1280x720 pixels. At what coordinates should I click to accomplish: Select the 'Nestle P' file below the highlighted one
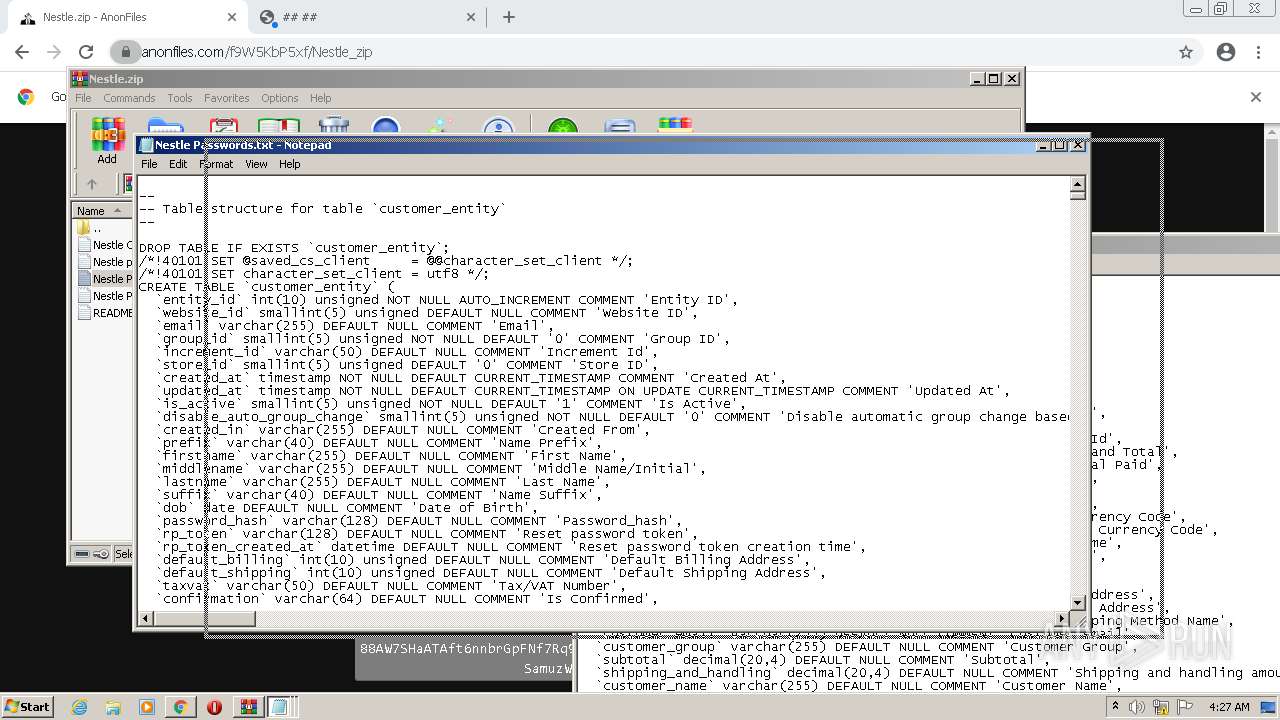click(x=104, y=296)
